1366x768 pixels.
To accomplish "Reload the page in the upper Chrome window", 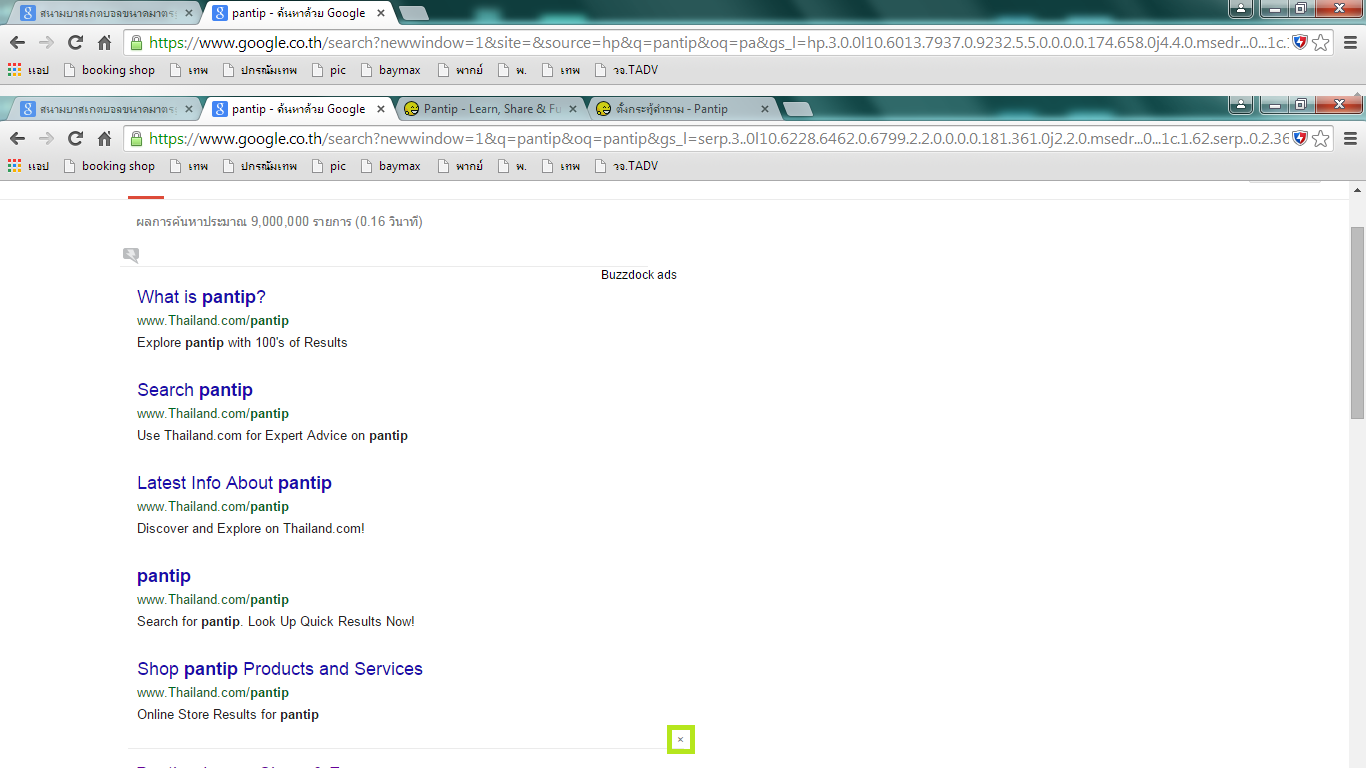I will pyautogui.click(x=75, y=43).
